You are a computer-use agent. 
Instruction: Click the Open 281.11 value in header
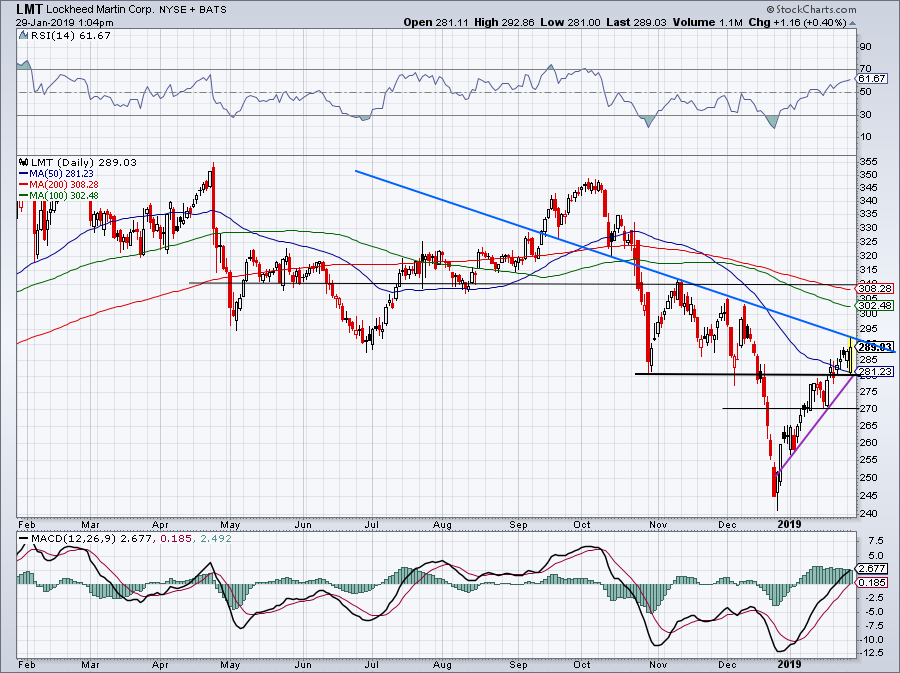pos(436,22)
